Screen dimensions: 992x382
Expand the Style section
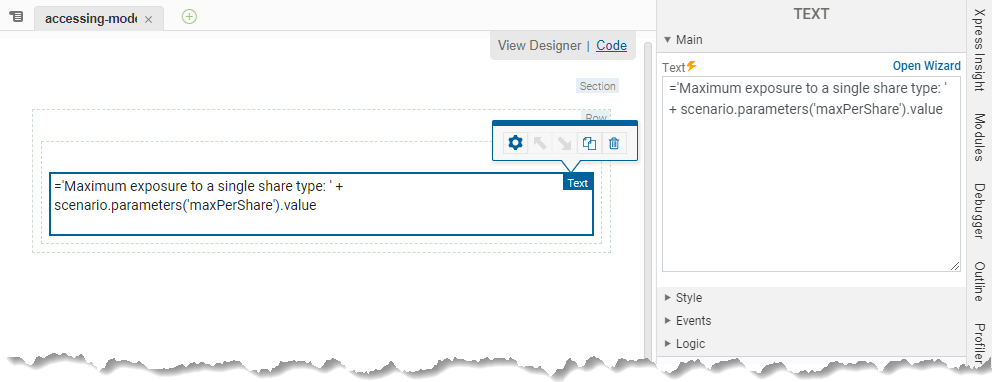click(683, 298)
